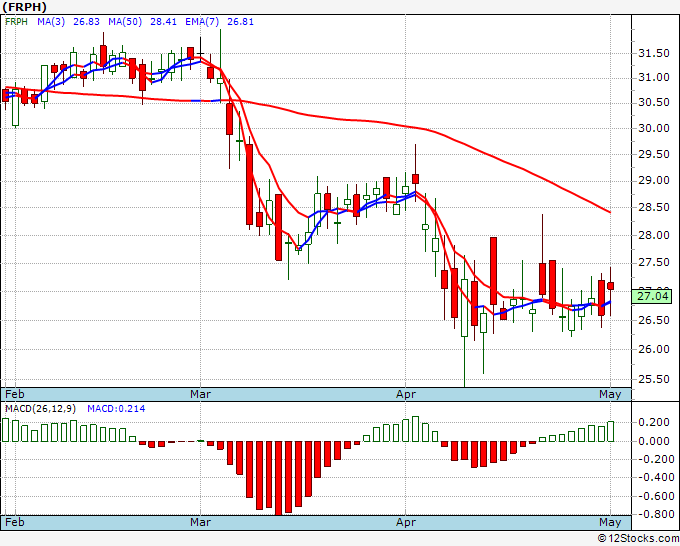680x546 pixels.
Task: Click the MA(50) value 28.41
Action: tap(163, 22)
